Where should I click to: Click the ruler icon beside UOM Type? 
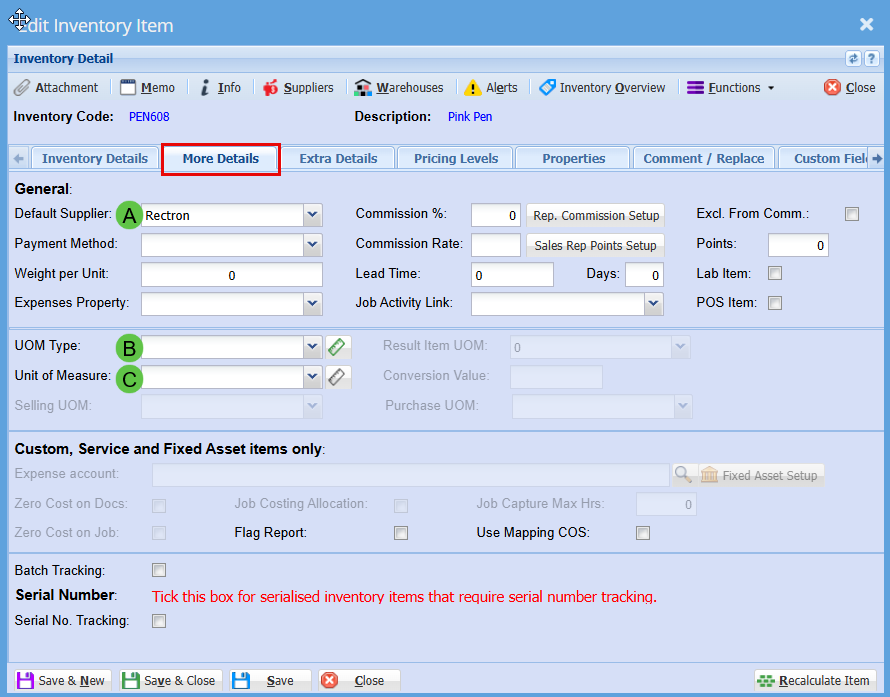pyautogui.click(x=338, y=347)
